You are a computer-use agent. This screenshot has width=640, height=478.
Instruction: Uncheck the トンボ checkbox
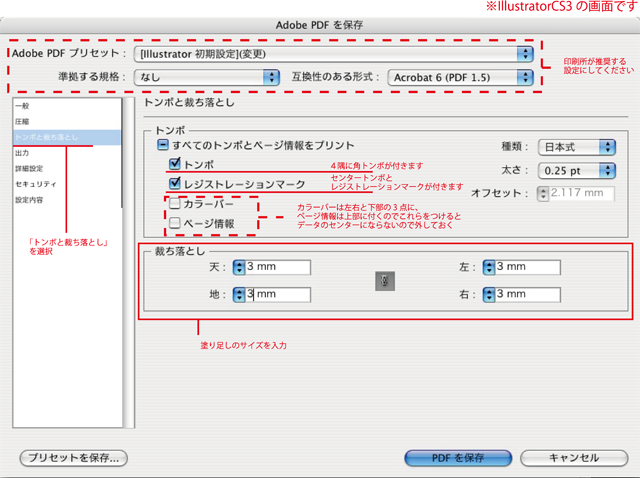(175, 164)
